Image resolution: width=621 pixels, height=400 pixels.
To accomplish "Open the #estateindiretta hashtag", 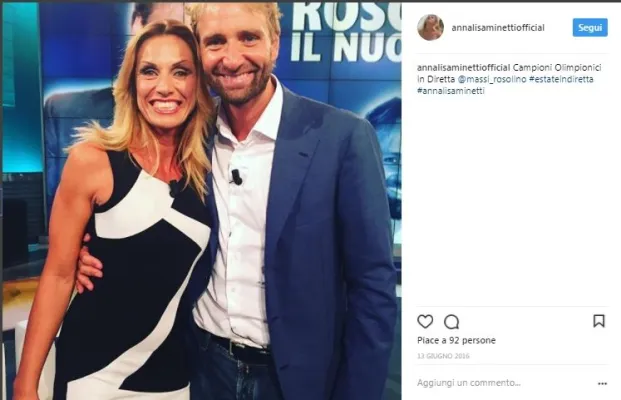I will 561,79.
